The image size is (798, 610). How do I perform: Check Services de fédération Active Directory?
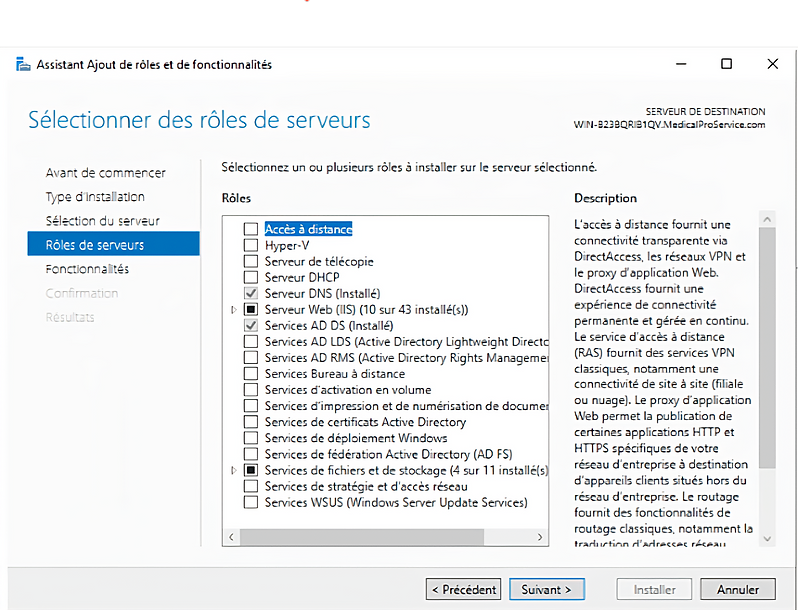click(250, 454)
